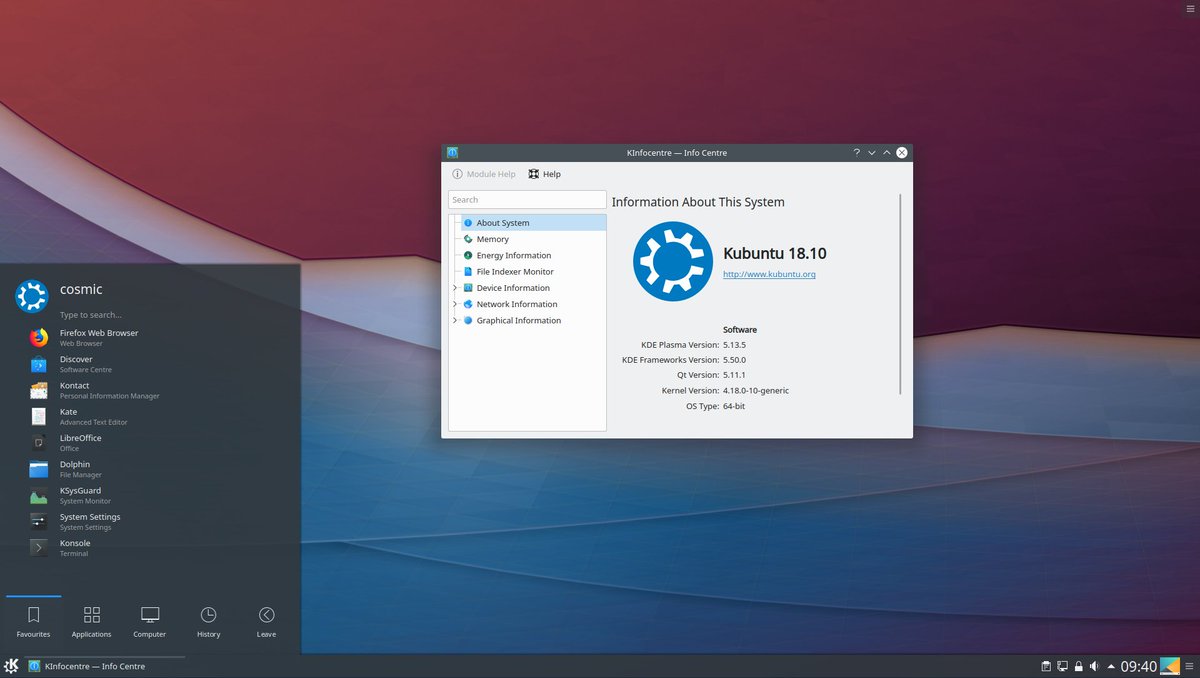Click KInfocentre entry in the task manager

click(x=105, y=666)
